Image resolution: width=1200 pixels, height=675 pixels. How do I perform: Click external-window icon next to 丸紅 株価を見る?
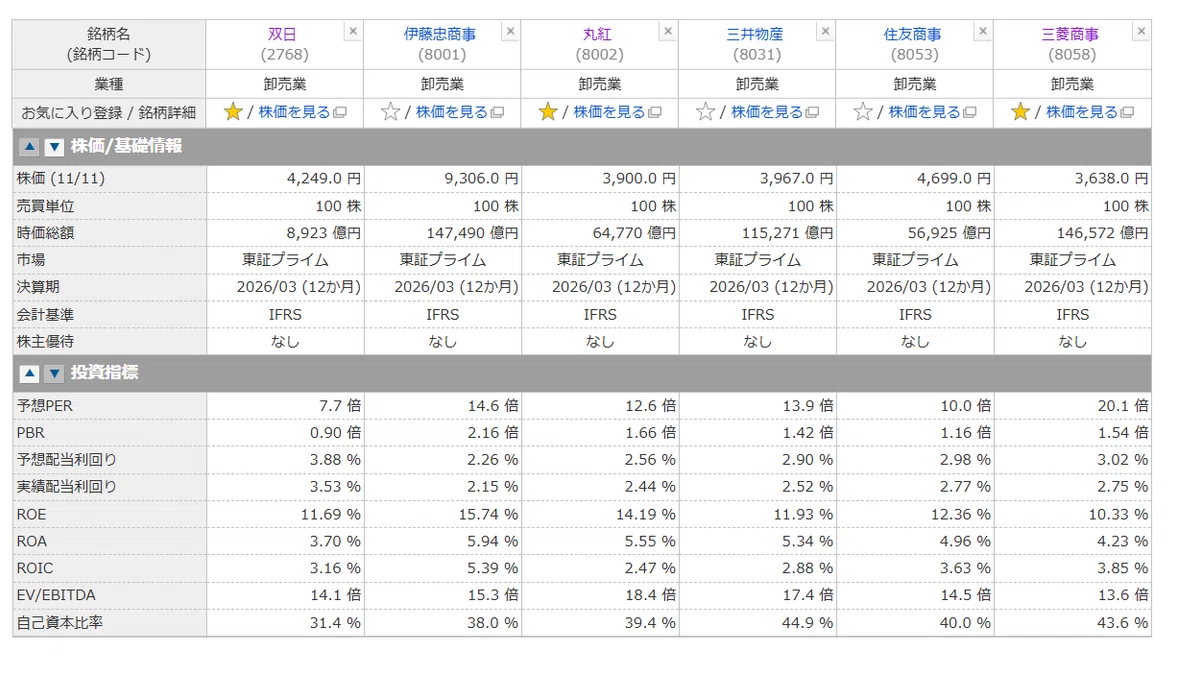(x=655, y=113)
